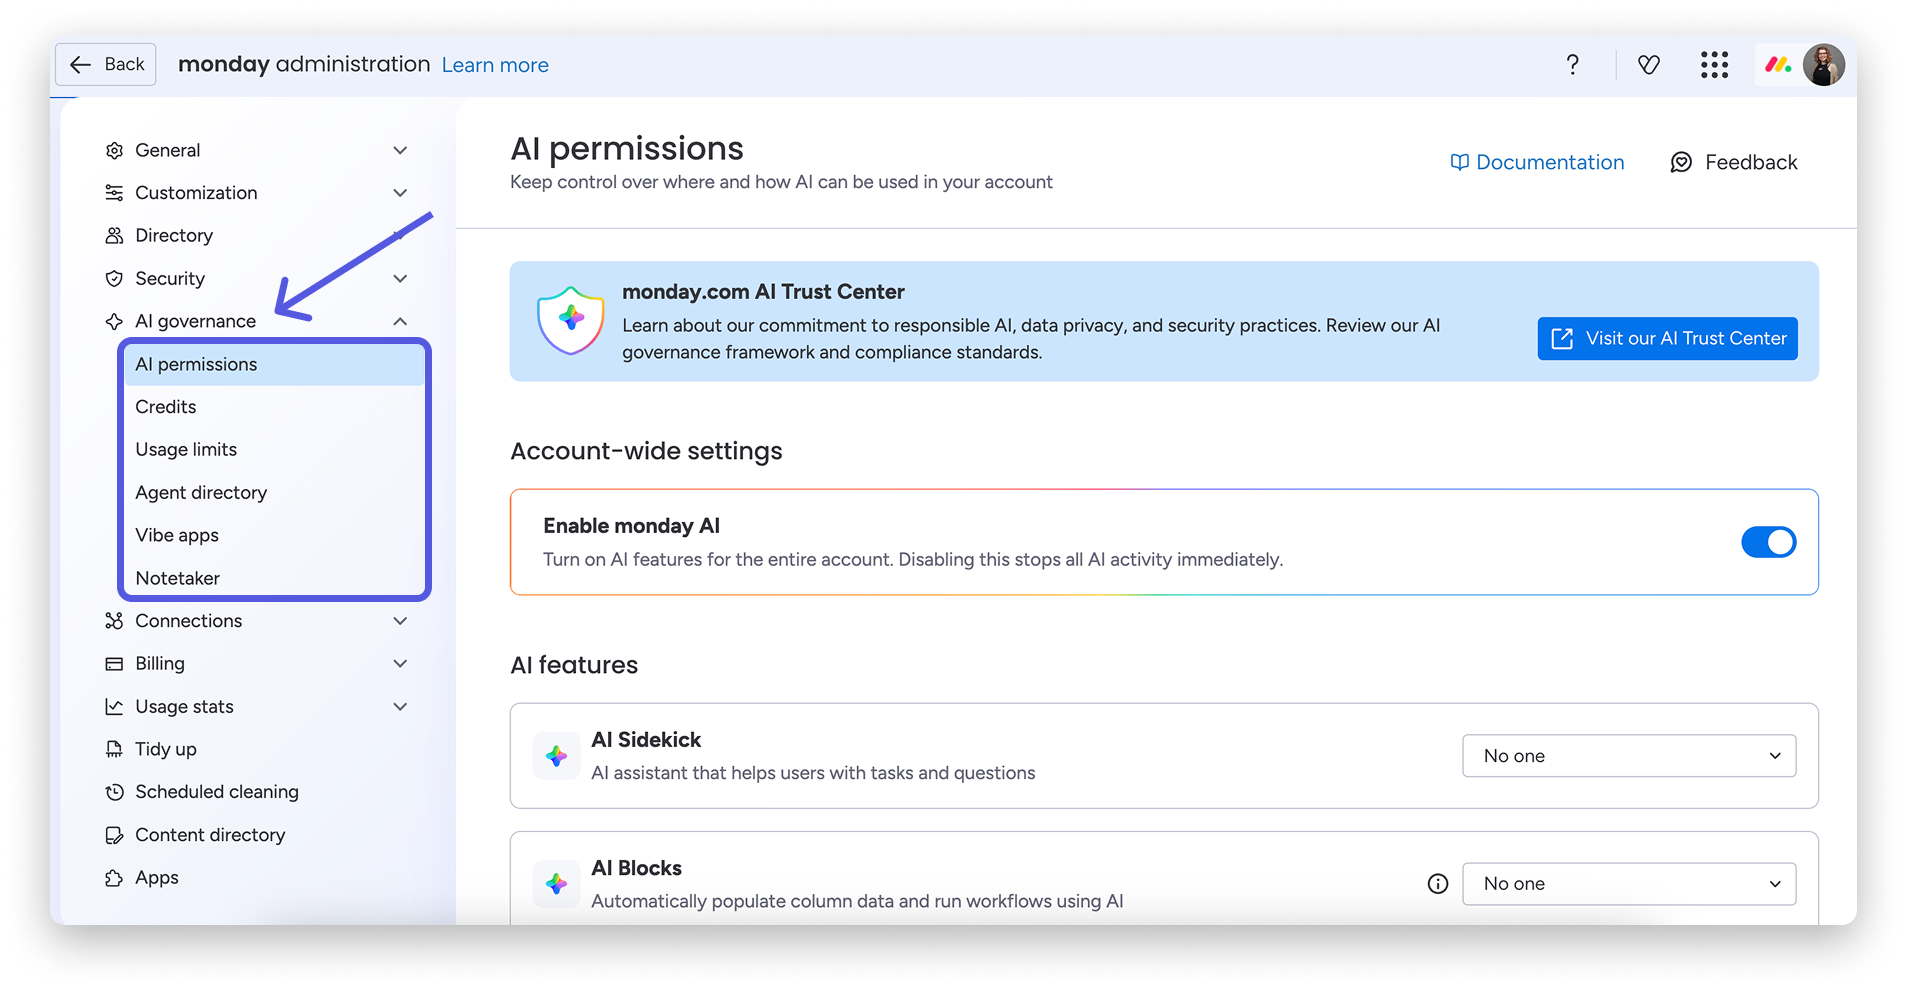Open the AI Sidekick permission dropdown
The height and width of the screenshot is (990, 1907).
pyautogui.click(x=1629, y=756)
